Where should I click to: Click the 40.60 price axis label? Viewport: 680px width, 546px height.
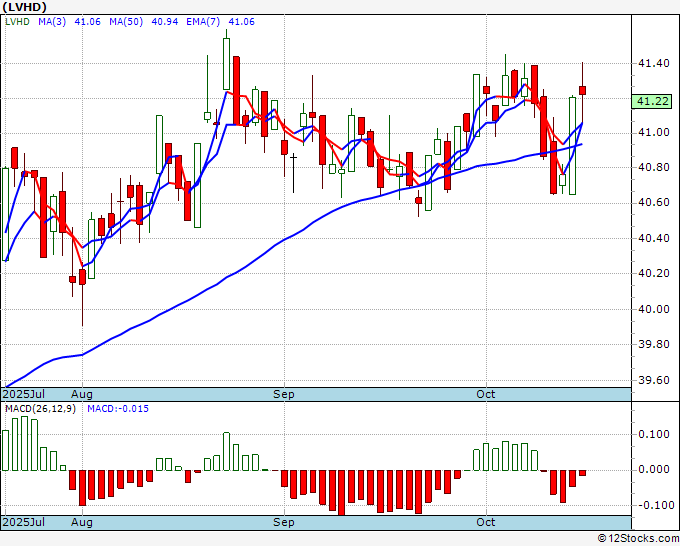(x=654, y=203)
